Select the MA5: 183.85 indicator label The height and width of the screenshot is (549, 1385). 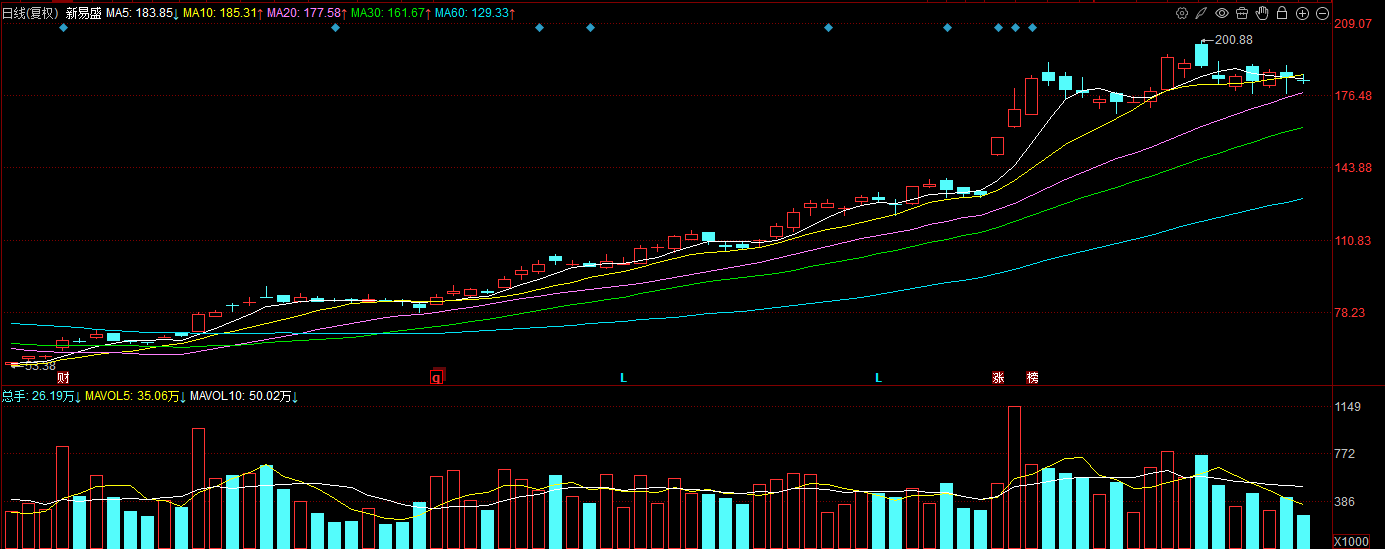[x=143, y=13]
